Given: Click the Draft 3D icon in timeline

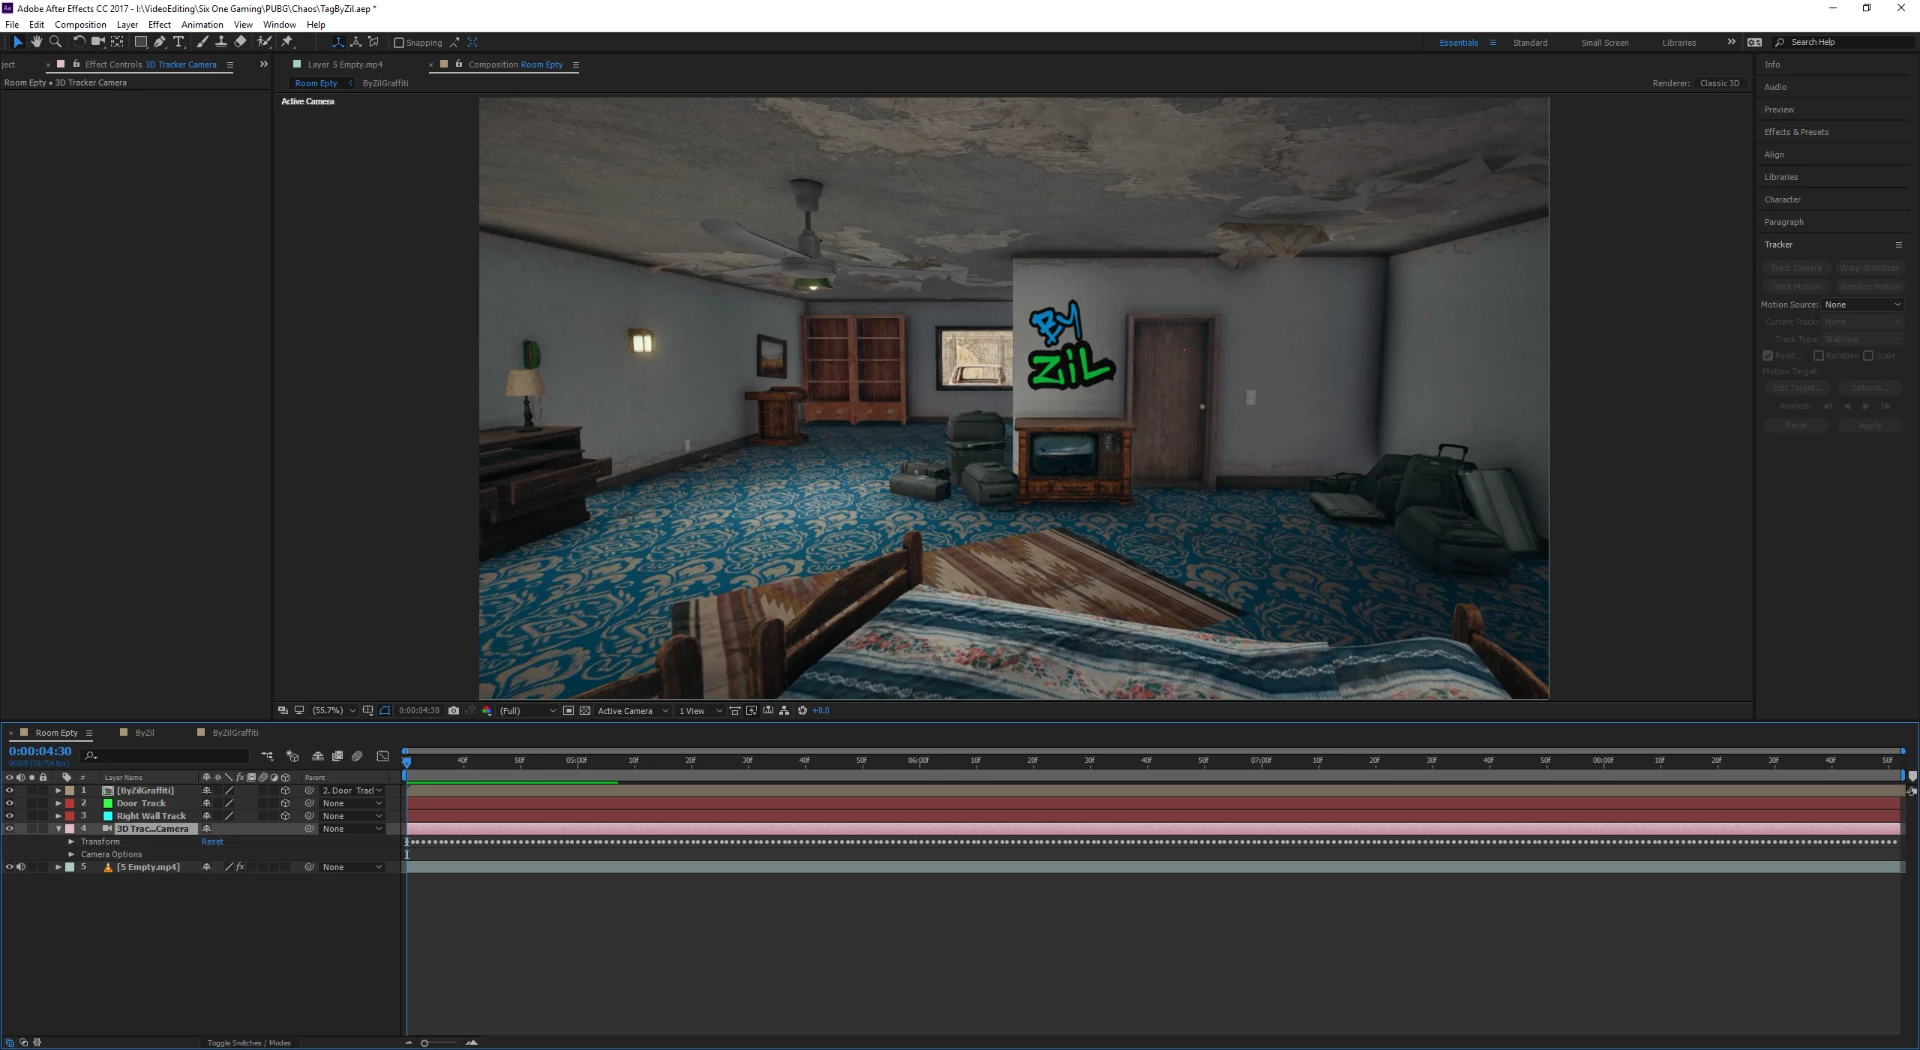Looking at the screenshot, I should [293, 756].
